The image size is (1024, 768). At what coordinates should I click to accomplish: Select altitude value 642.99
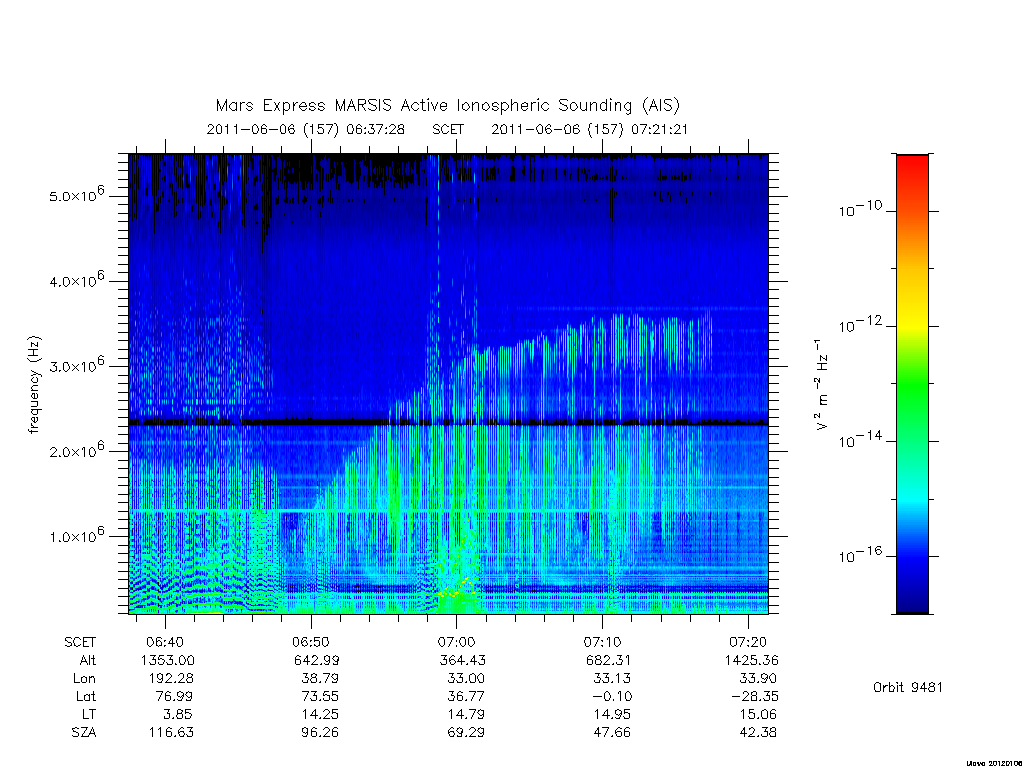[316, 660]
